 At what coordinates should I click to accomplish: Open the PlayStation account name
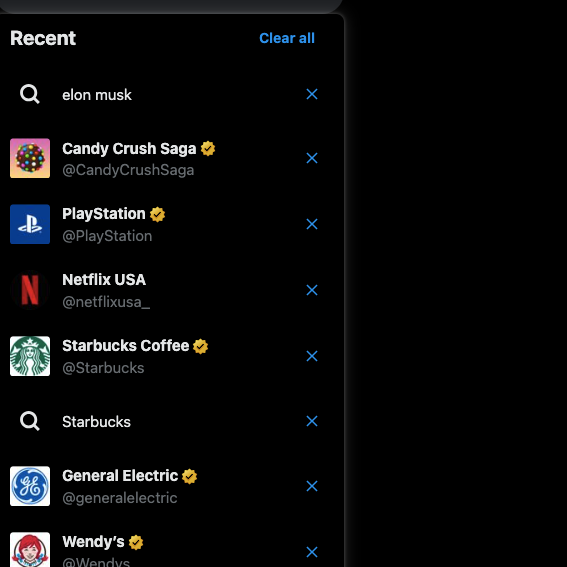(104, 214)
